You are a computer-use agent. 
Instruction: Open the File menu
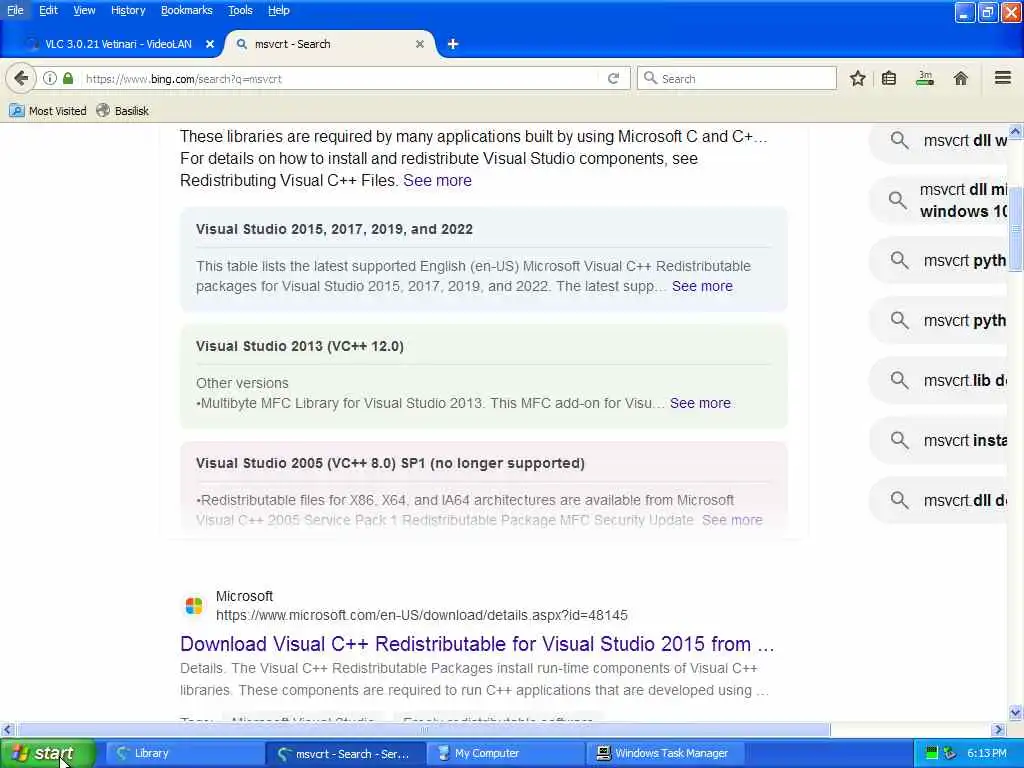click(x=15, y=10)
